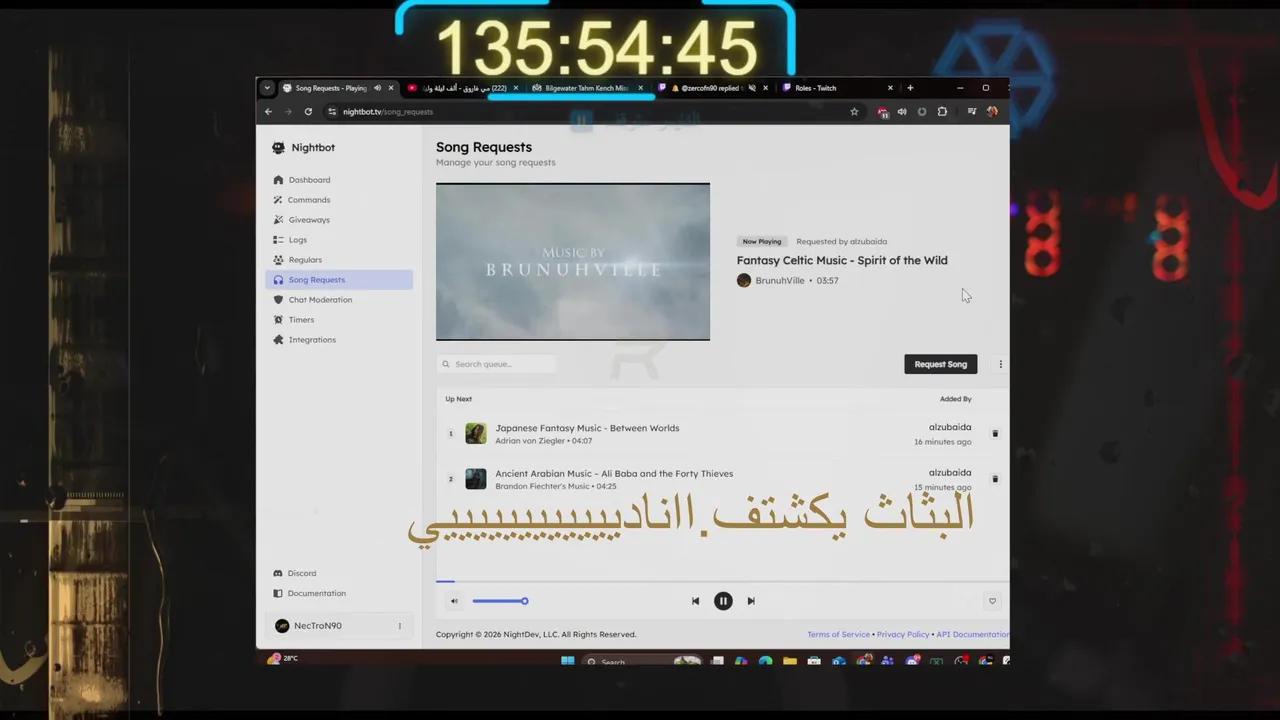Switch to the zercofn90 replied Twitch tab
This screenshot has width=1280, height=720.
(x=713, y=88)
